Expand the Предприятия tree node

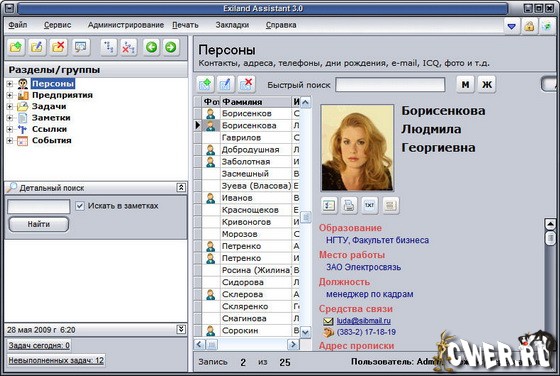(10, 95)
